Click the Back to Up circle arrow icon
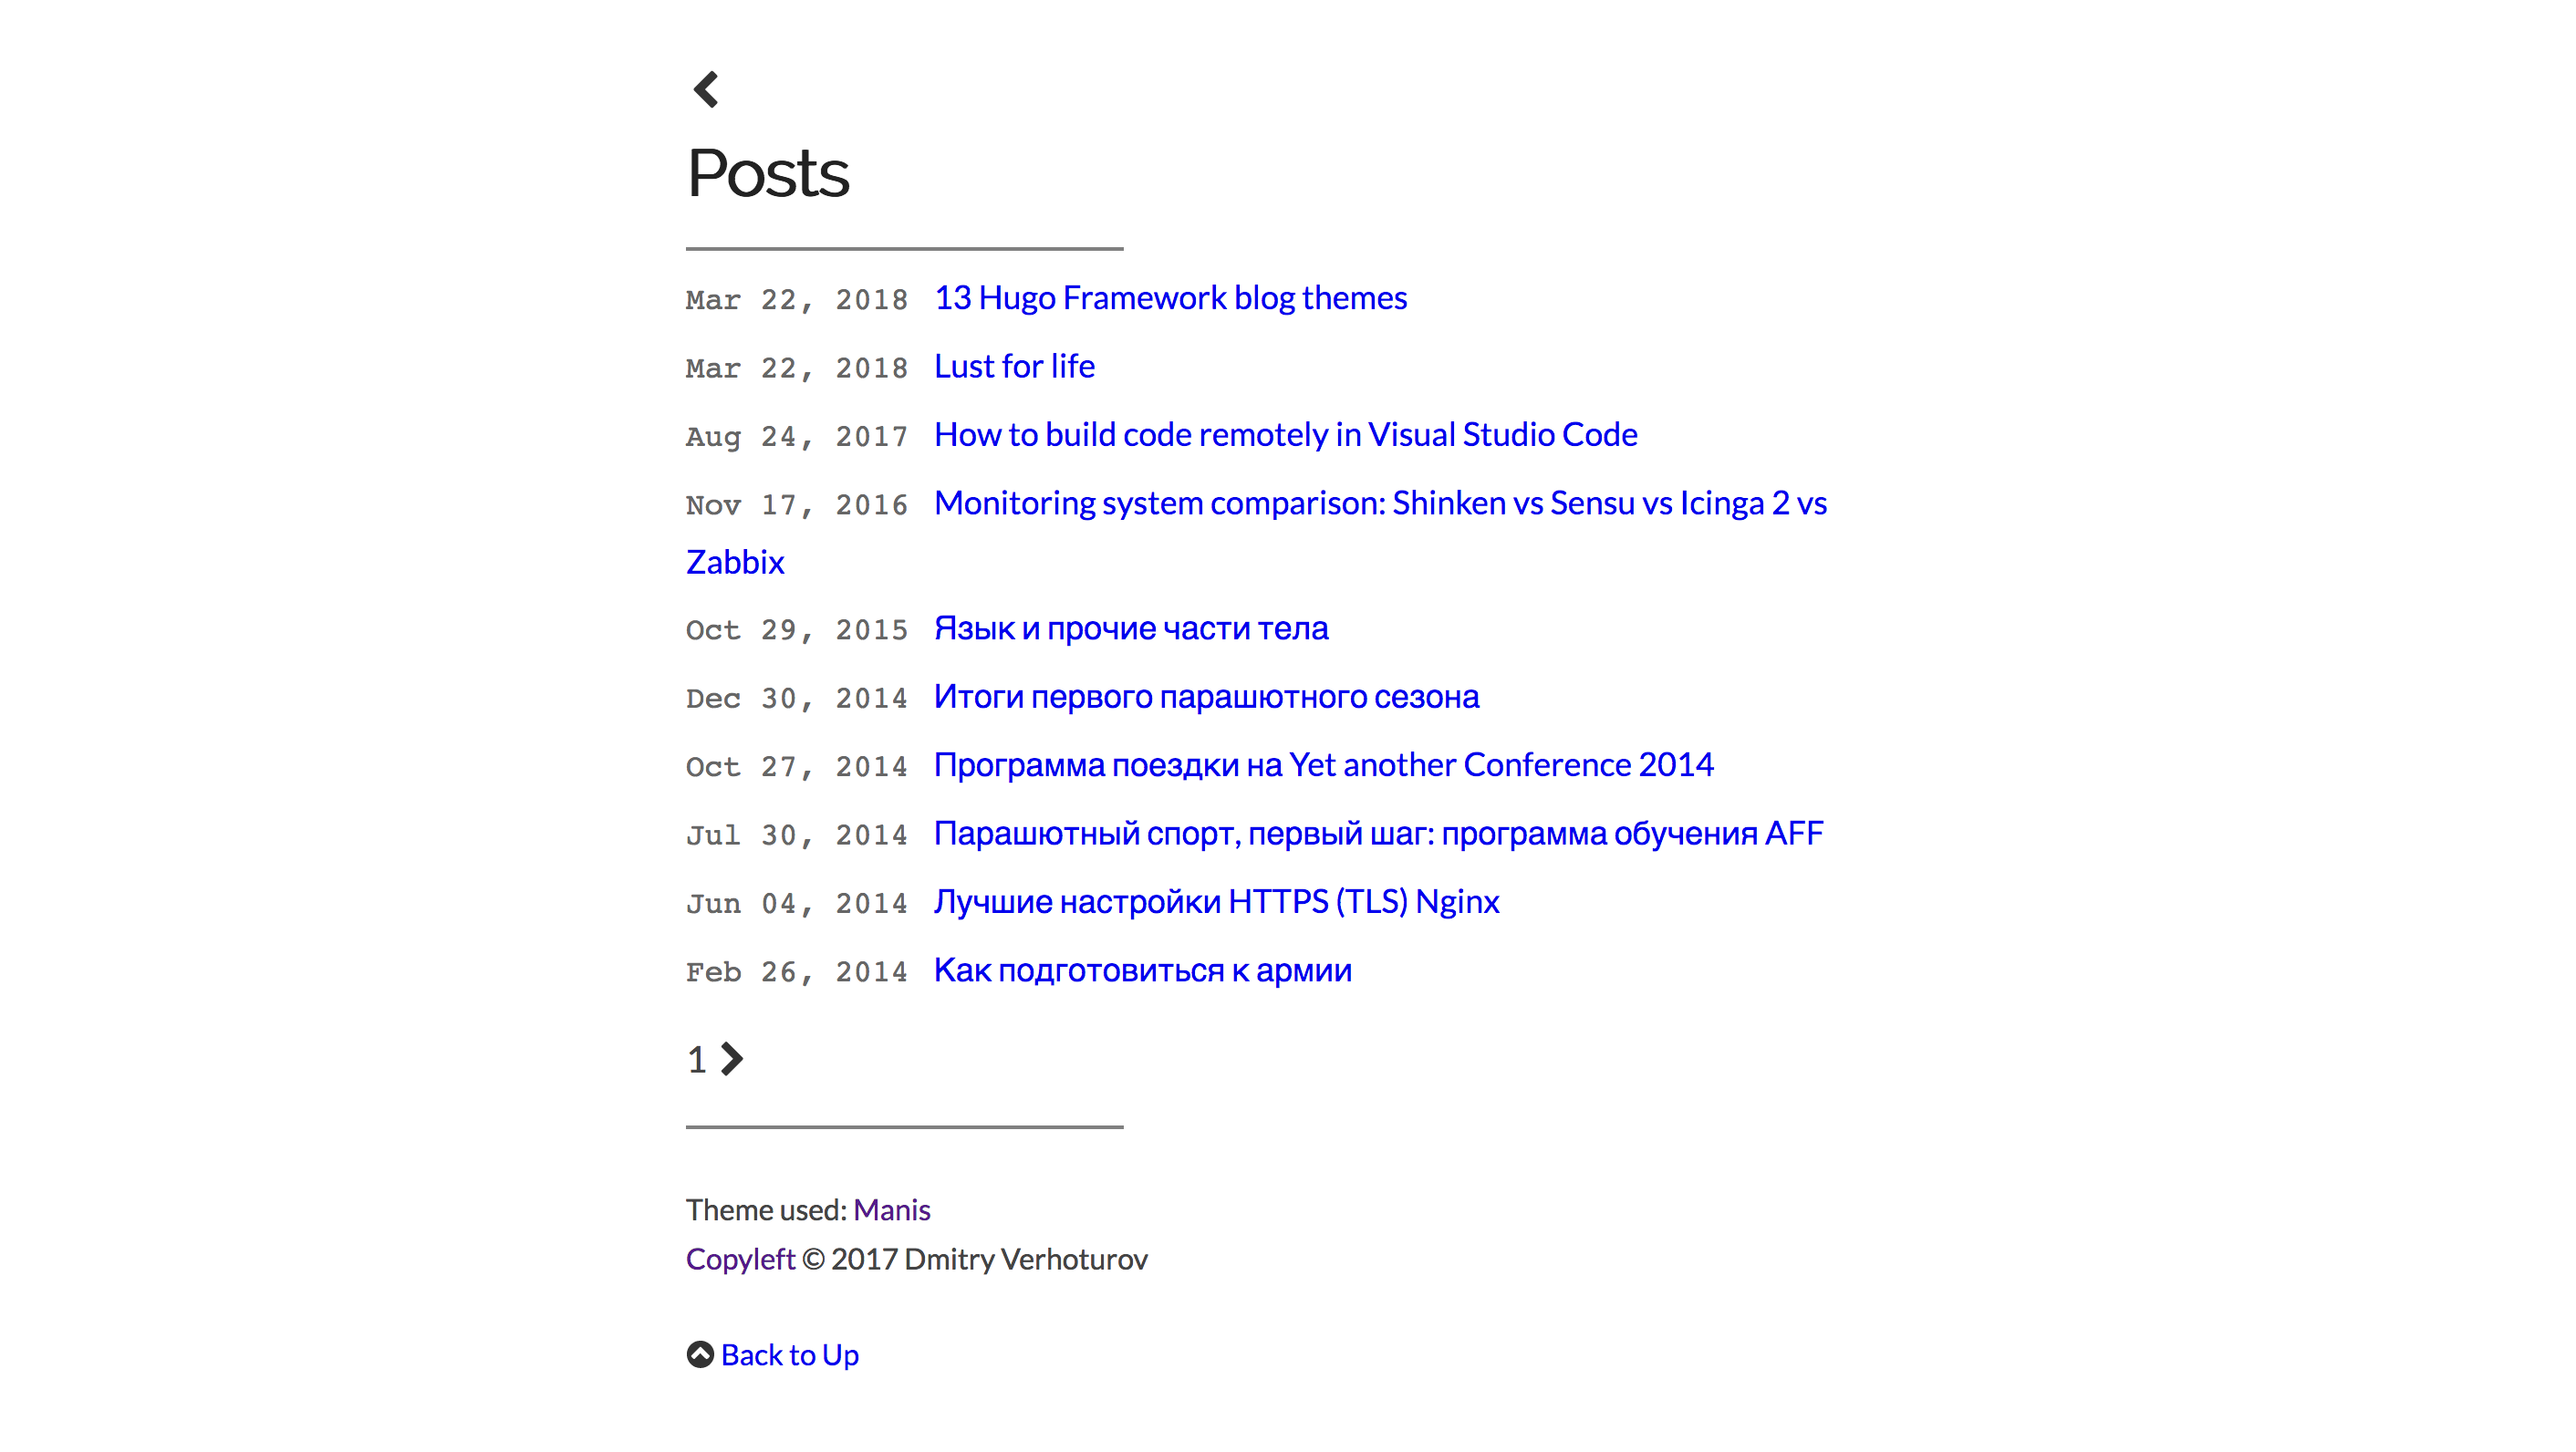The image size is (2576, 1452). (700, 1354)
